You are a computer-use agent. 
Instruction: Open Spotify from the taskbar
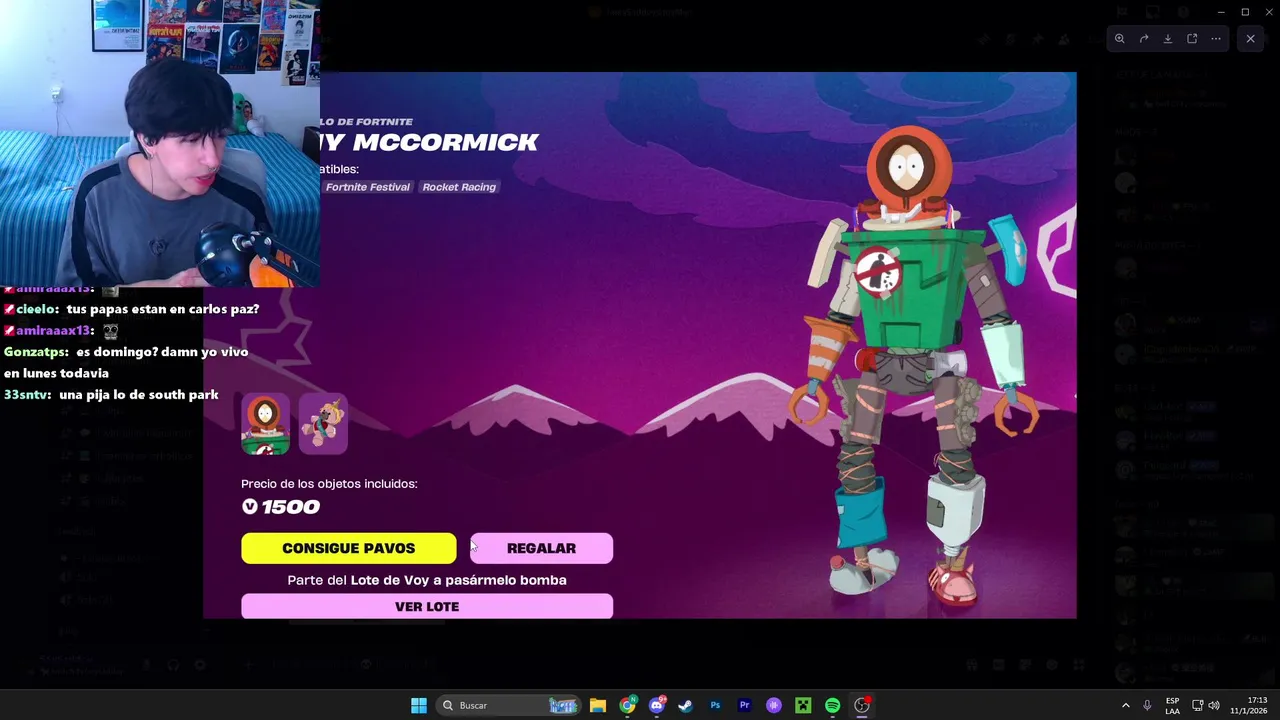(x=832, y=705)
